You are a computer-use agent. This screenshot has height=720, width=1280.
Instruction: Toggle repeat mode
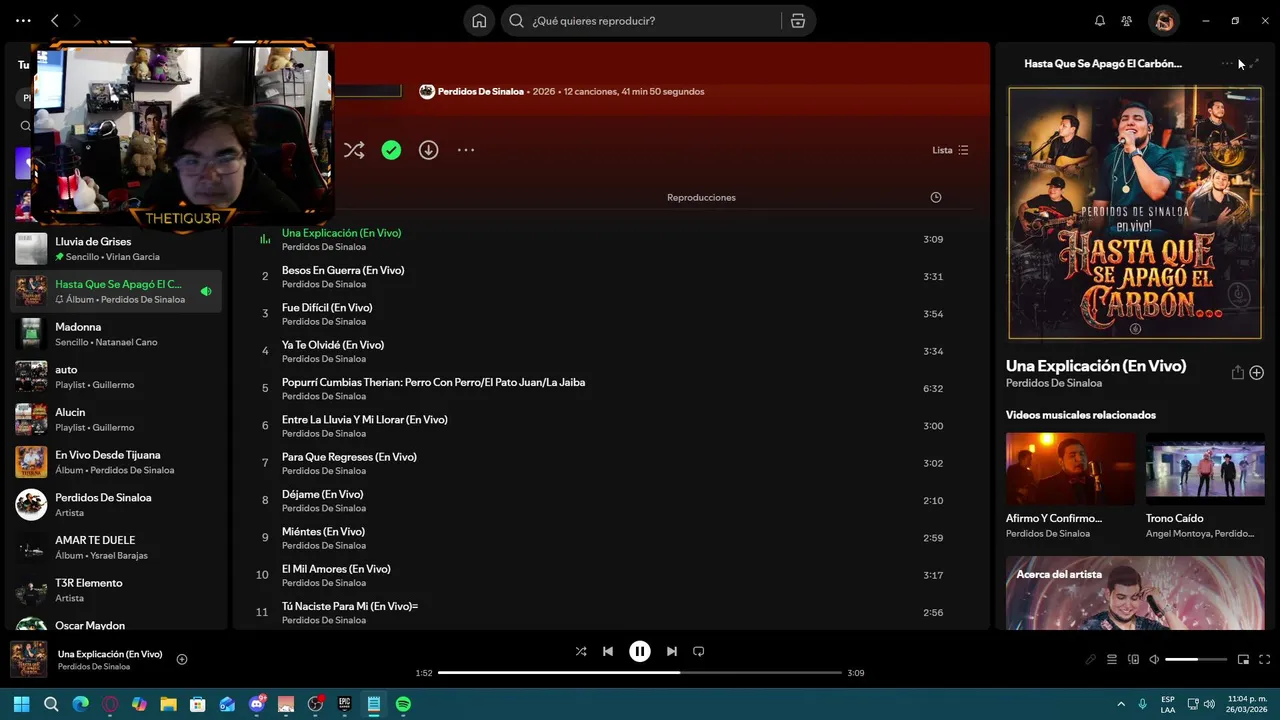(699, 651)
